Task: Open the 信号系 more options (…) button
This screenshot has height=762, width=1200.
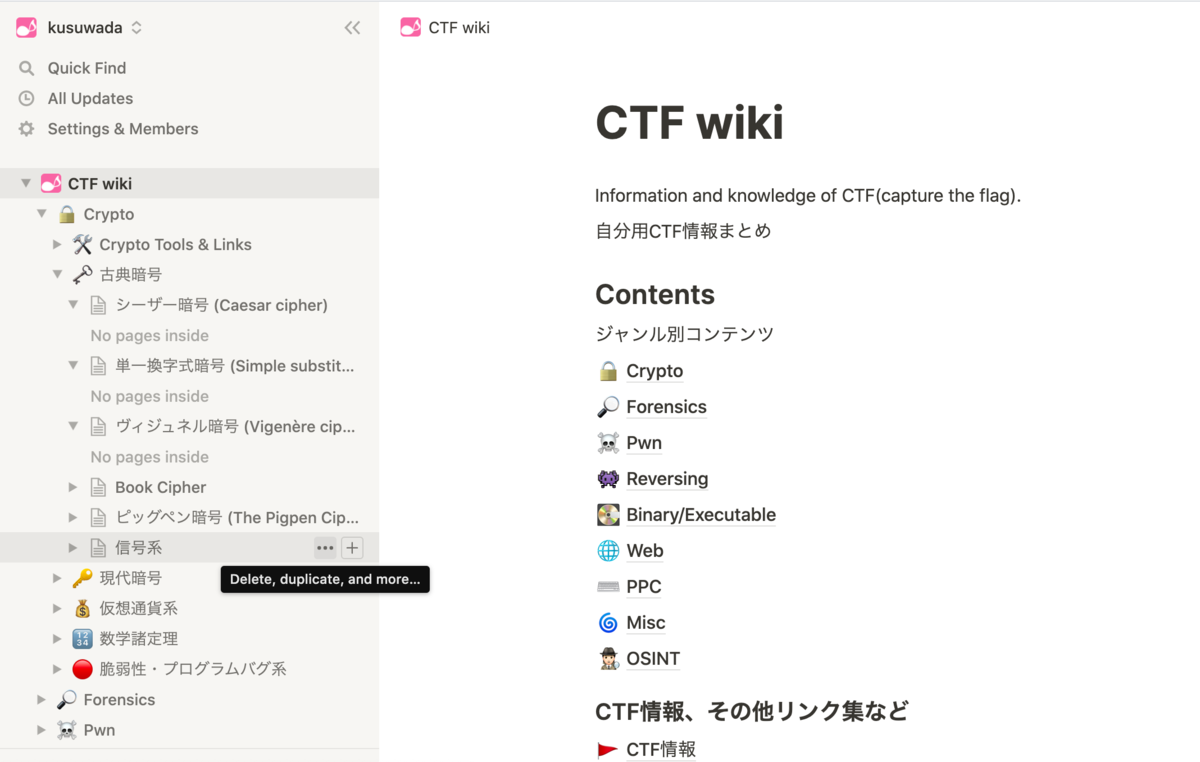Action: pyautogui.click(x=325, y=548)
